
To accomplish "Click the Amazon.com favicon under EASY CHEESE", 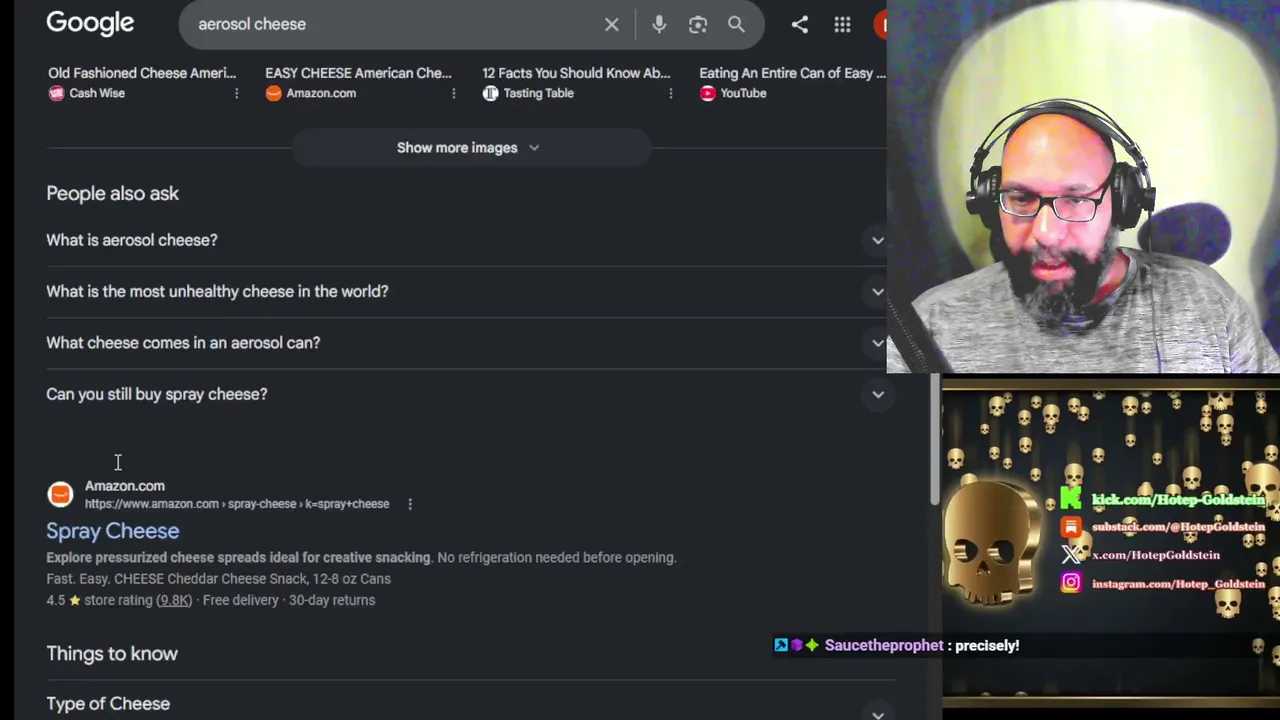I will pyautogui.click(x=273, y=93).
